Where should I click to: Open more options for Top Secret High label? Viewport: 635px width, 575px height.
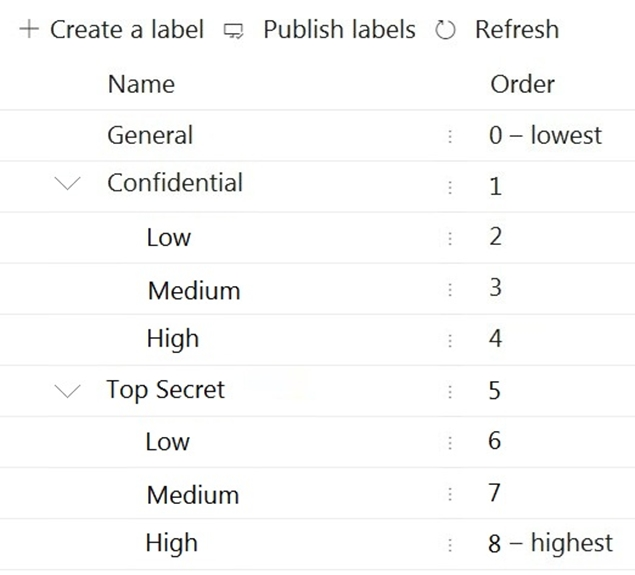pos(450,544)
